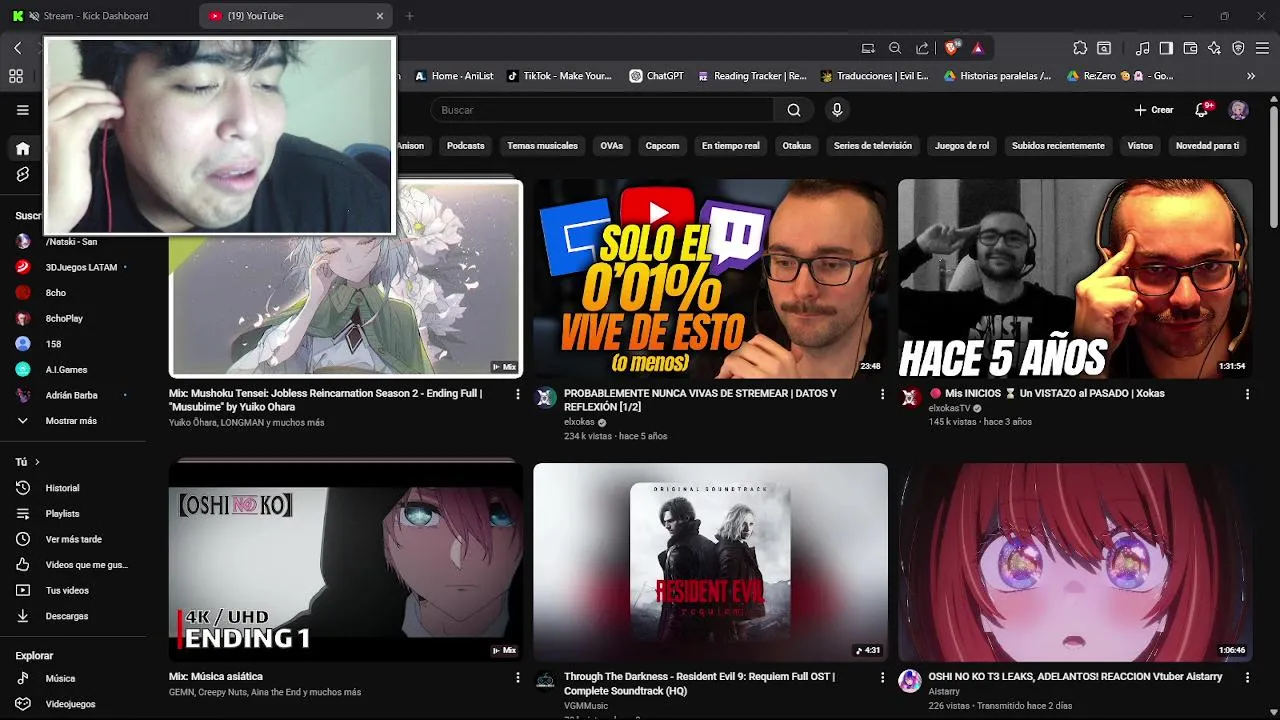This screenshot has height=720, width=1280.
Task: Open Playlists in the sidebar
Action: [x=72, y=513]
